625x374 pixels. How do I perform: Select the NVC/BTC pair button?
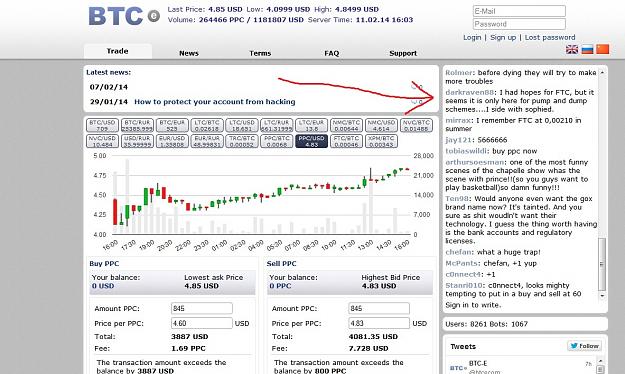tap(416, 125)
